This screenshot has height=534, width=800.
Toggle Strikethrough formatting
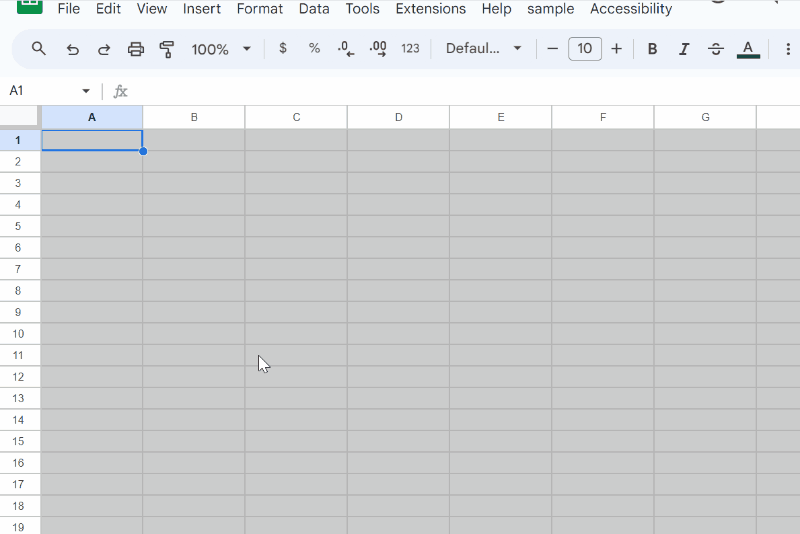716,49
